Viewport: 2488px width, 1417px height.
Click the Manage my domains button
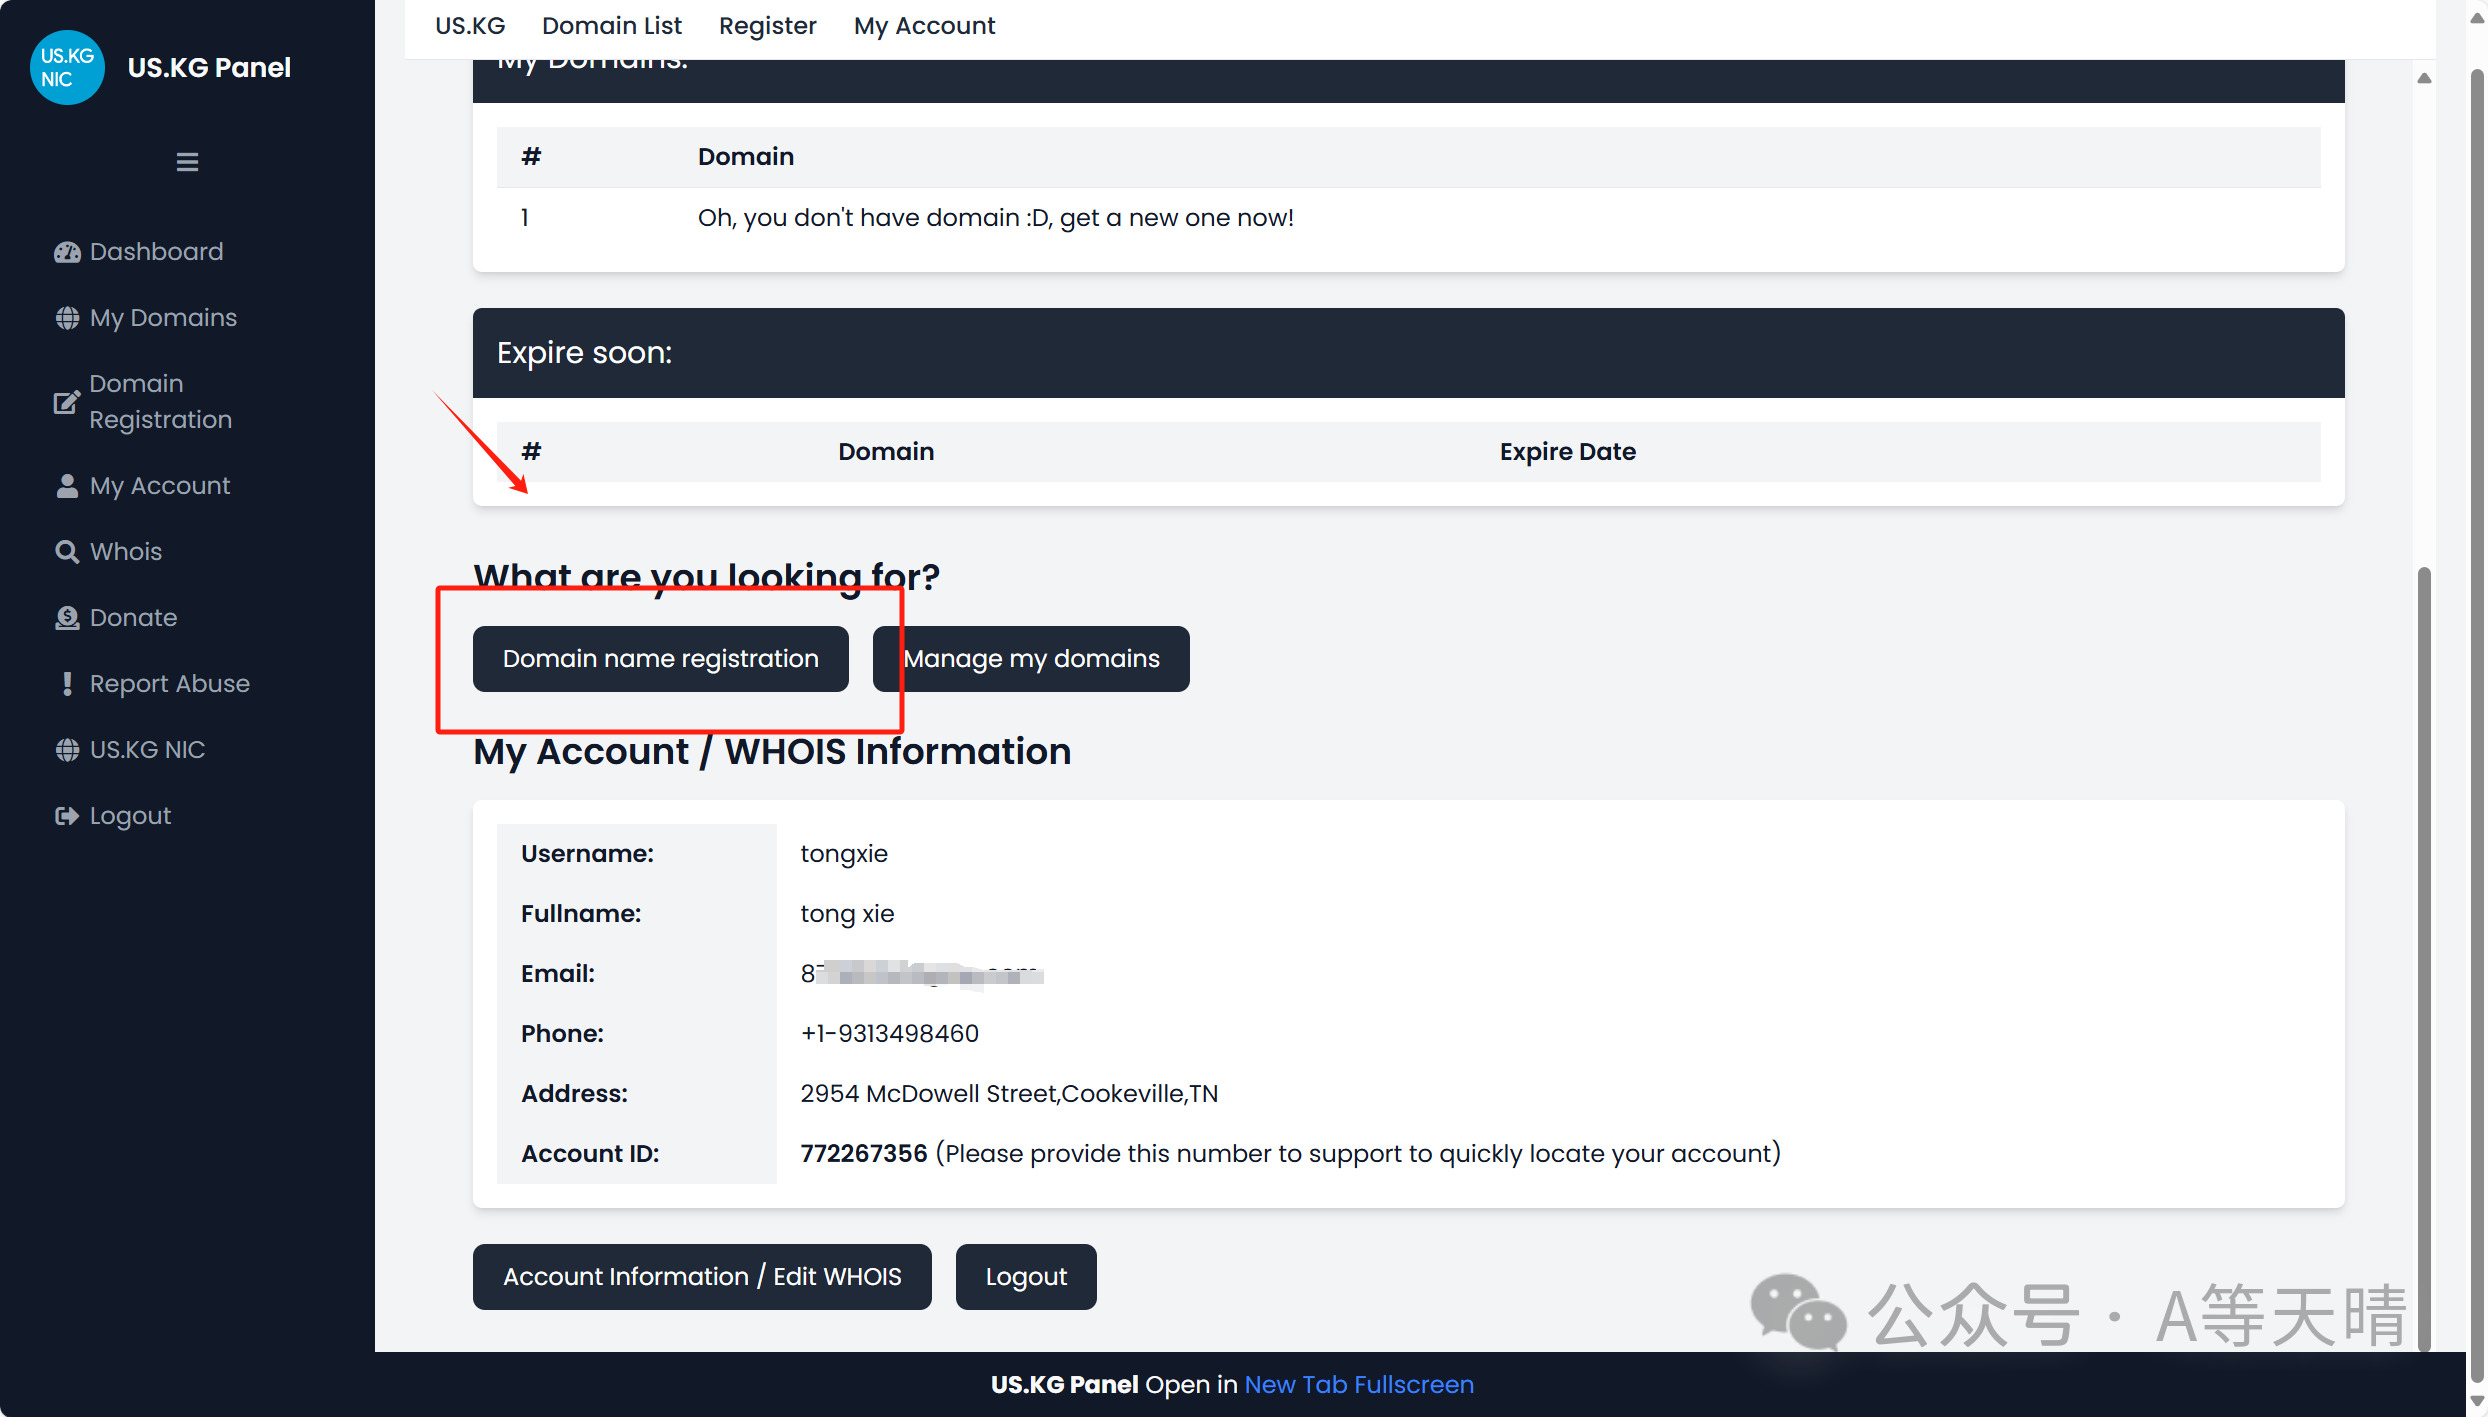coord(1032,658)
